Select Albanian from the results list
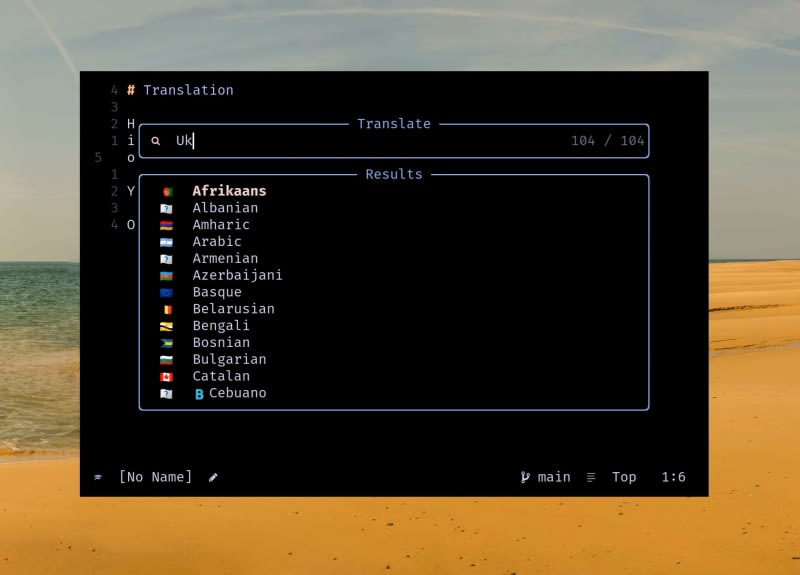This screenshot has height=575, width=800. click(x=225, y=208)
